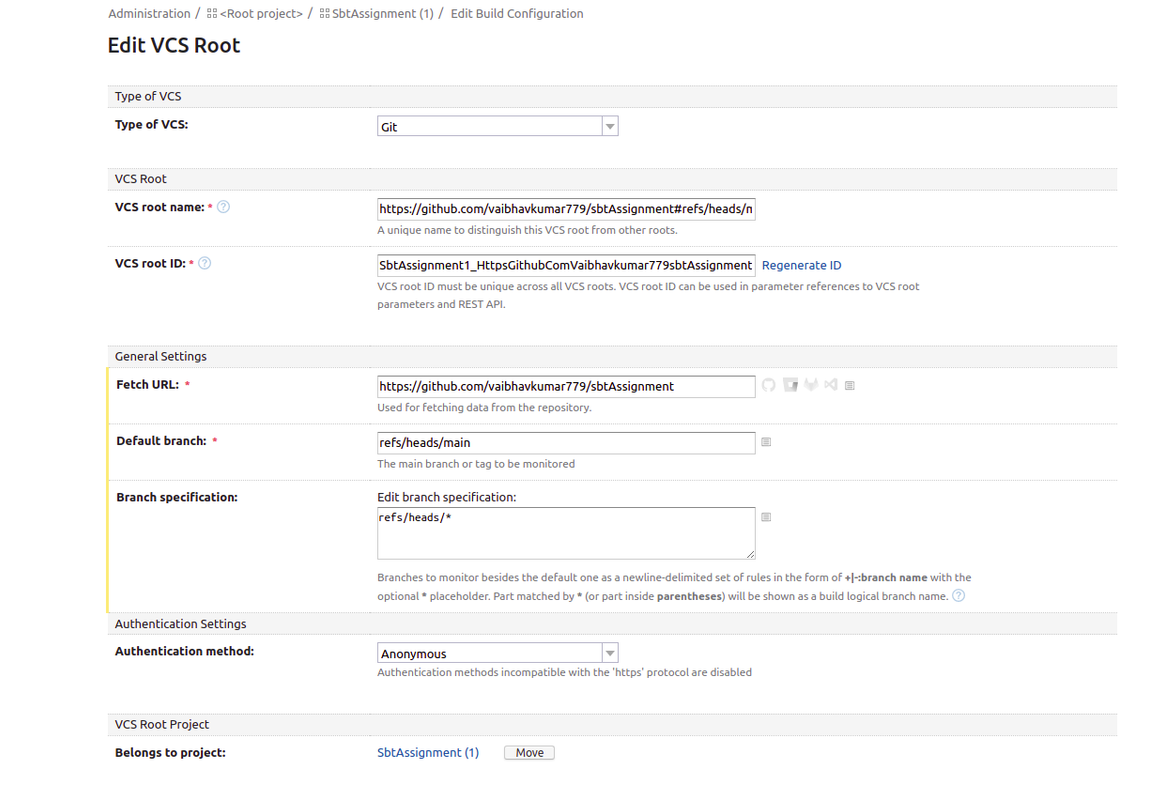Viewport: 1149px width, 800px height.
Task: Open help icon for VCS root ID
Action: pyautogui.click(x=204, y=264)
